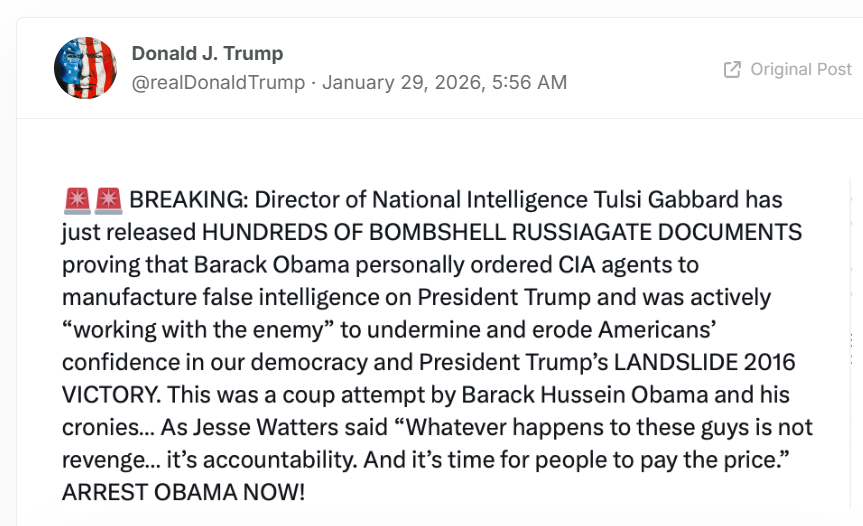Click the first red siren emoji

point(76,200)
